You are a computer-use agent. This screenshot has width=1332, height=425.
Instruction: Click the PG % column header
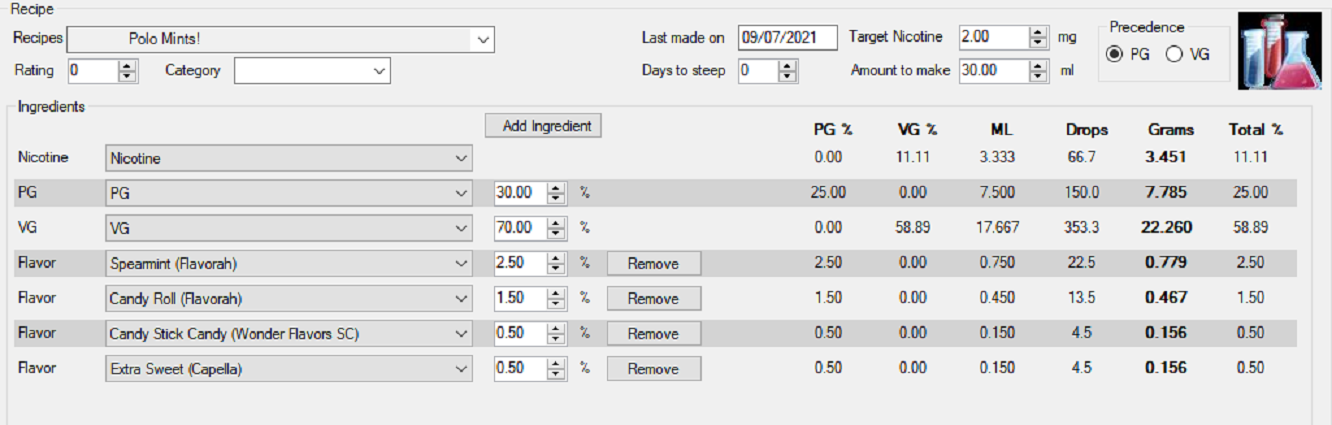(832, 129)
